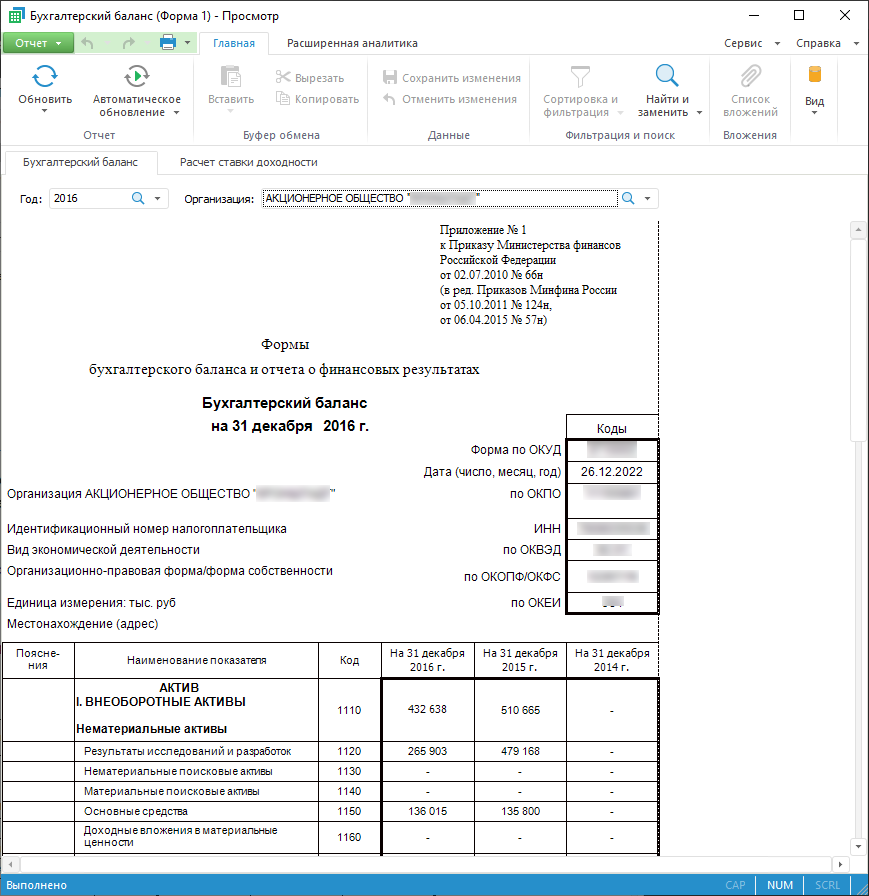Click the horizontal scrollbar right arrow
Image resolution: width=869 pixels, height=896 pixels.
tap(839, 864)
